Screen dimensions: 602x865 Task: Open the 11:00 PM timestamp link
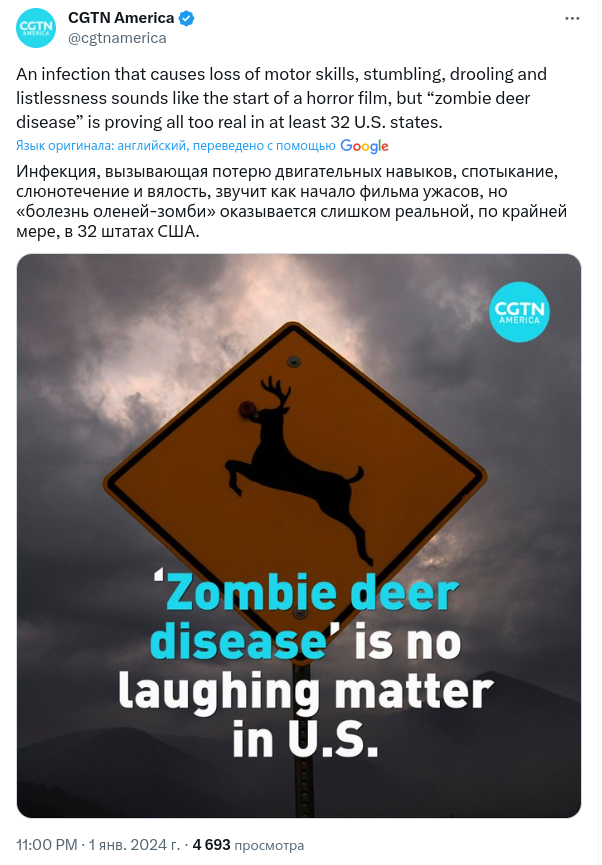[46, 845]
